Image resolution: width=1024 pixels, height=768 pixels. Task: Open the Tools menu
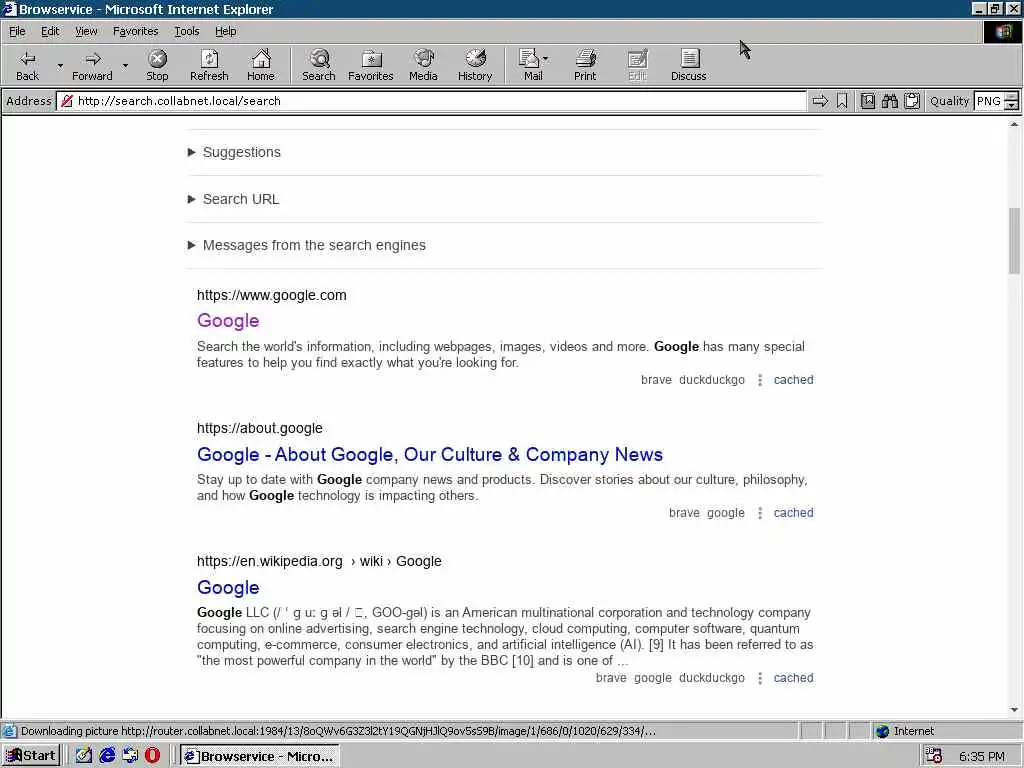tap(186, 31)
